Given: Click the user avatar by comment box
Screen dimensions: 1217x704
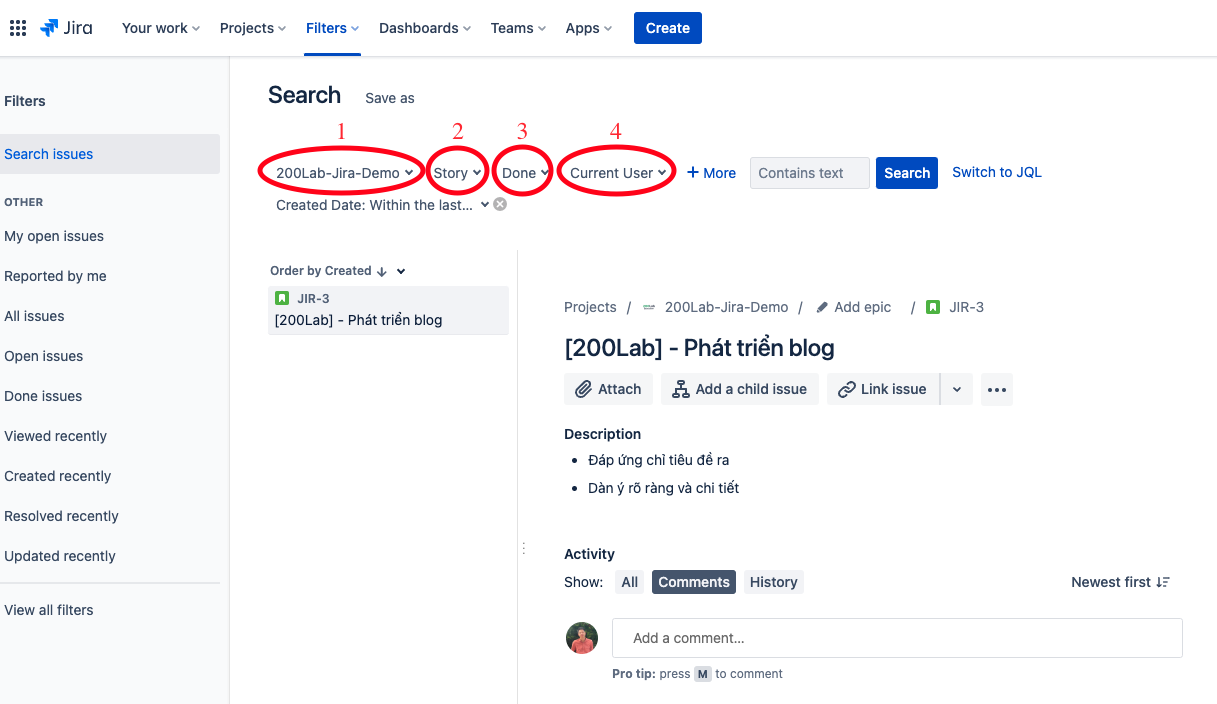Looking at the screenshot, I should (582, 638).
